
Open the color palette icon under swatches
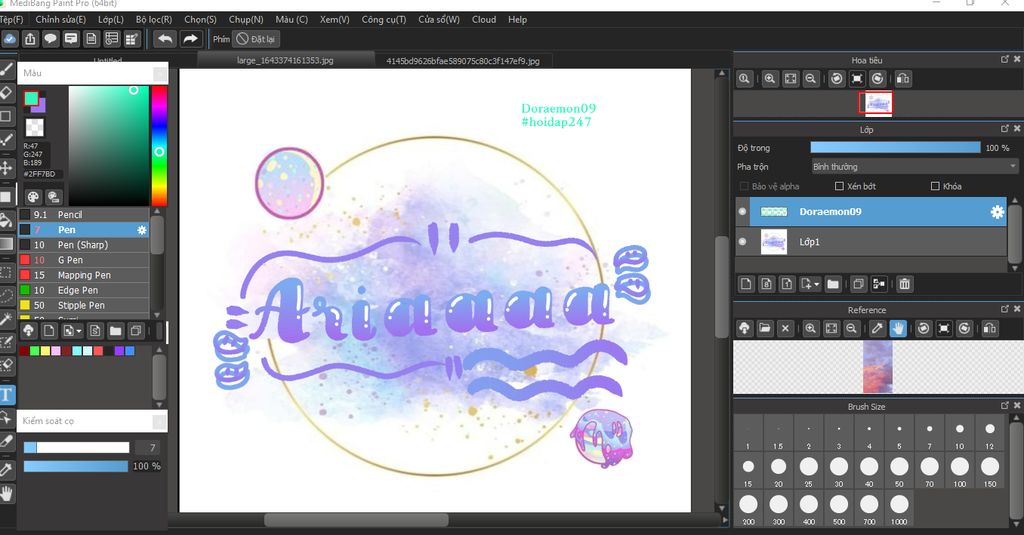click(33, 197)
